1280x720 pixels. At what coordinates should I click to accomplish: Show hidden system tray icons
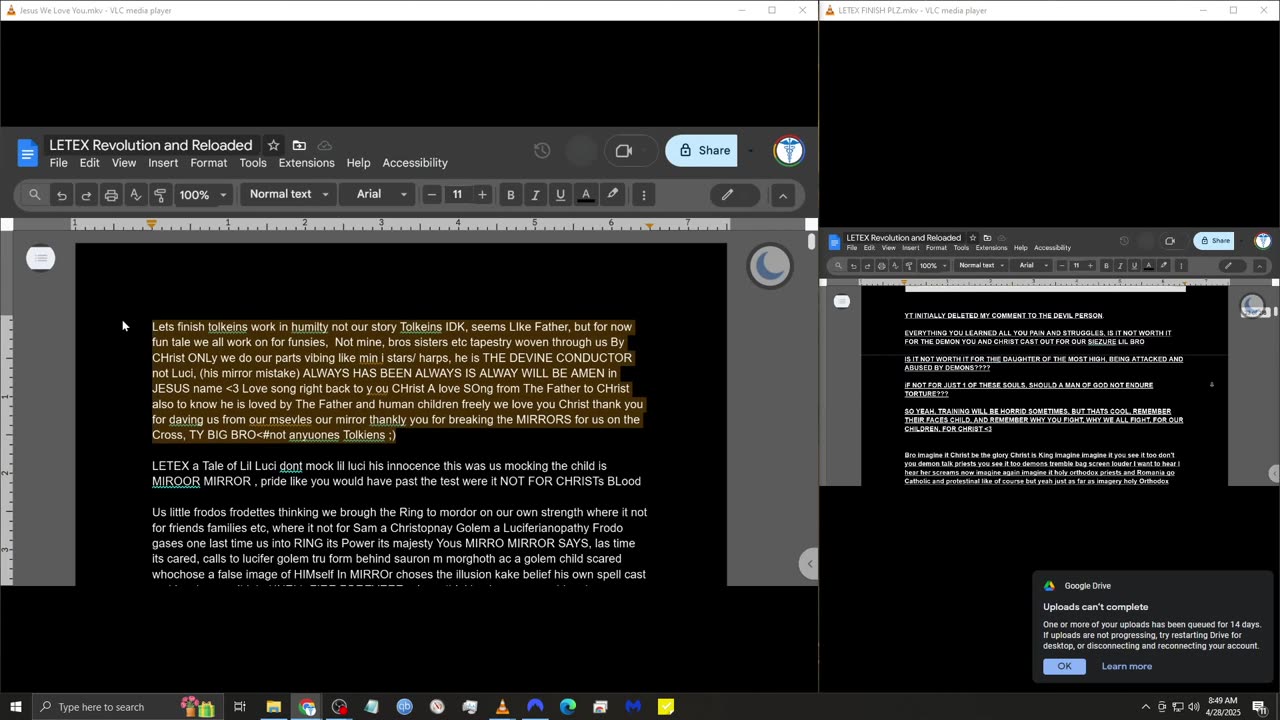(x=1146, y=707)
